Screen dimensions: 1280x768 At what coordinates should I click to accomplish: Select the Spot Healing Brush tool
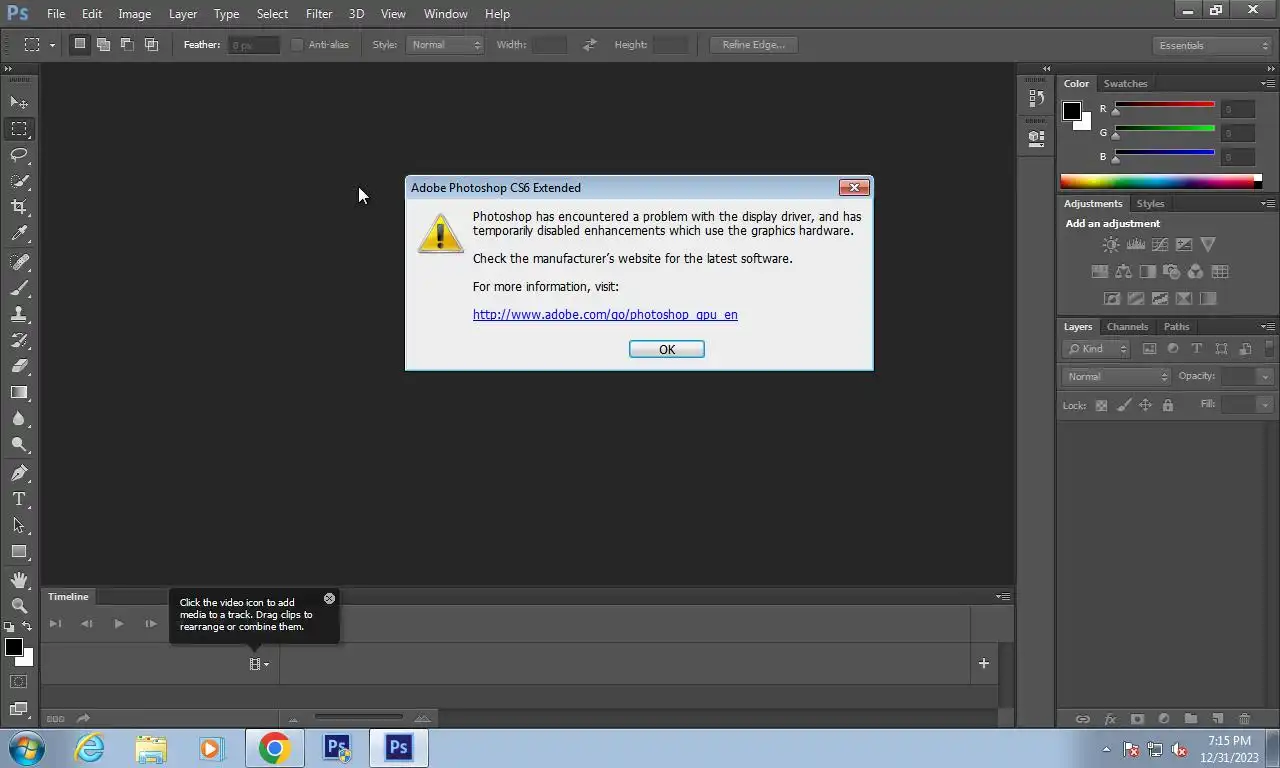tap(19, 262)
